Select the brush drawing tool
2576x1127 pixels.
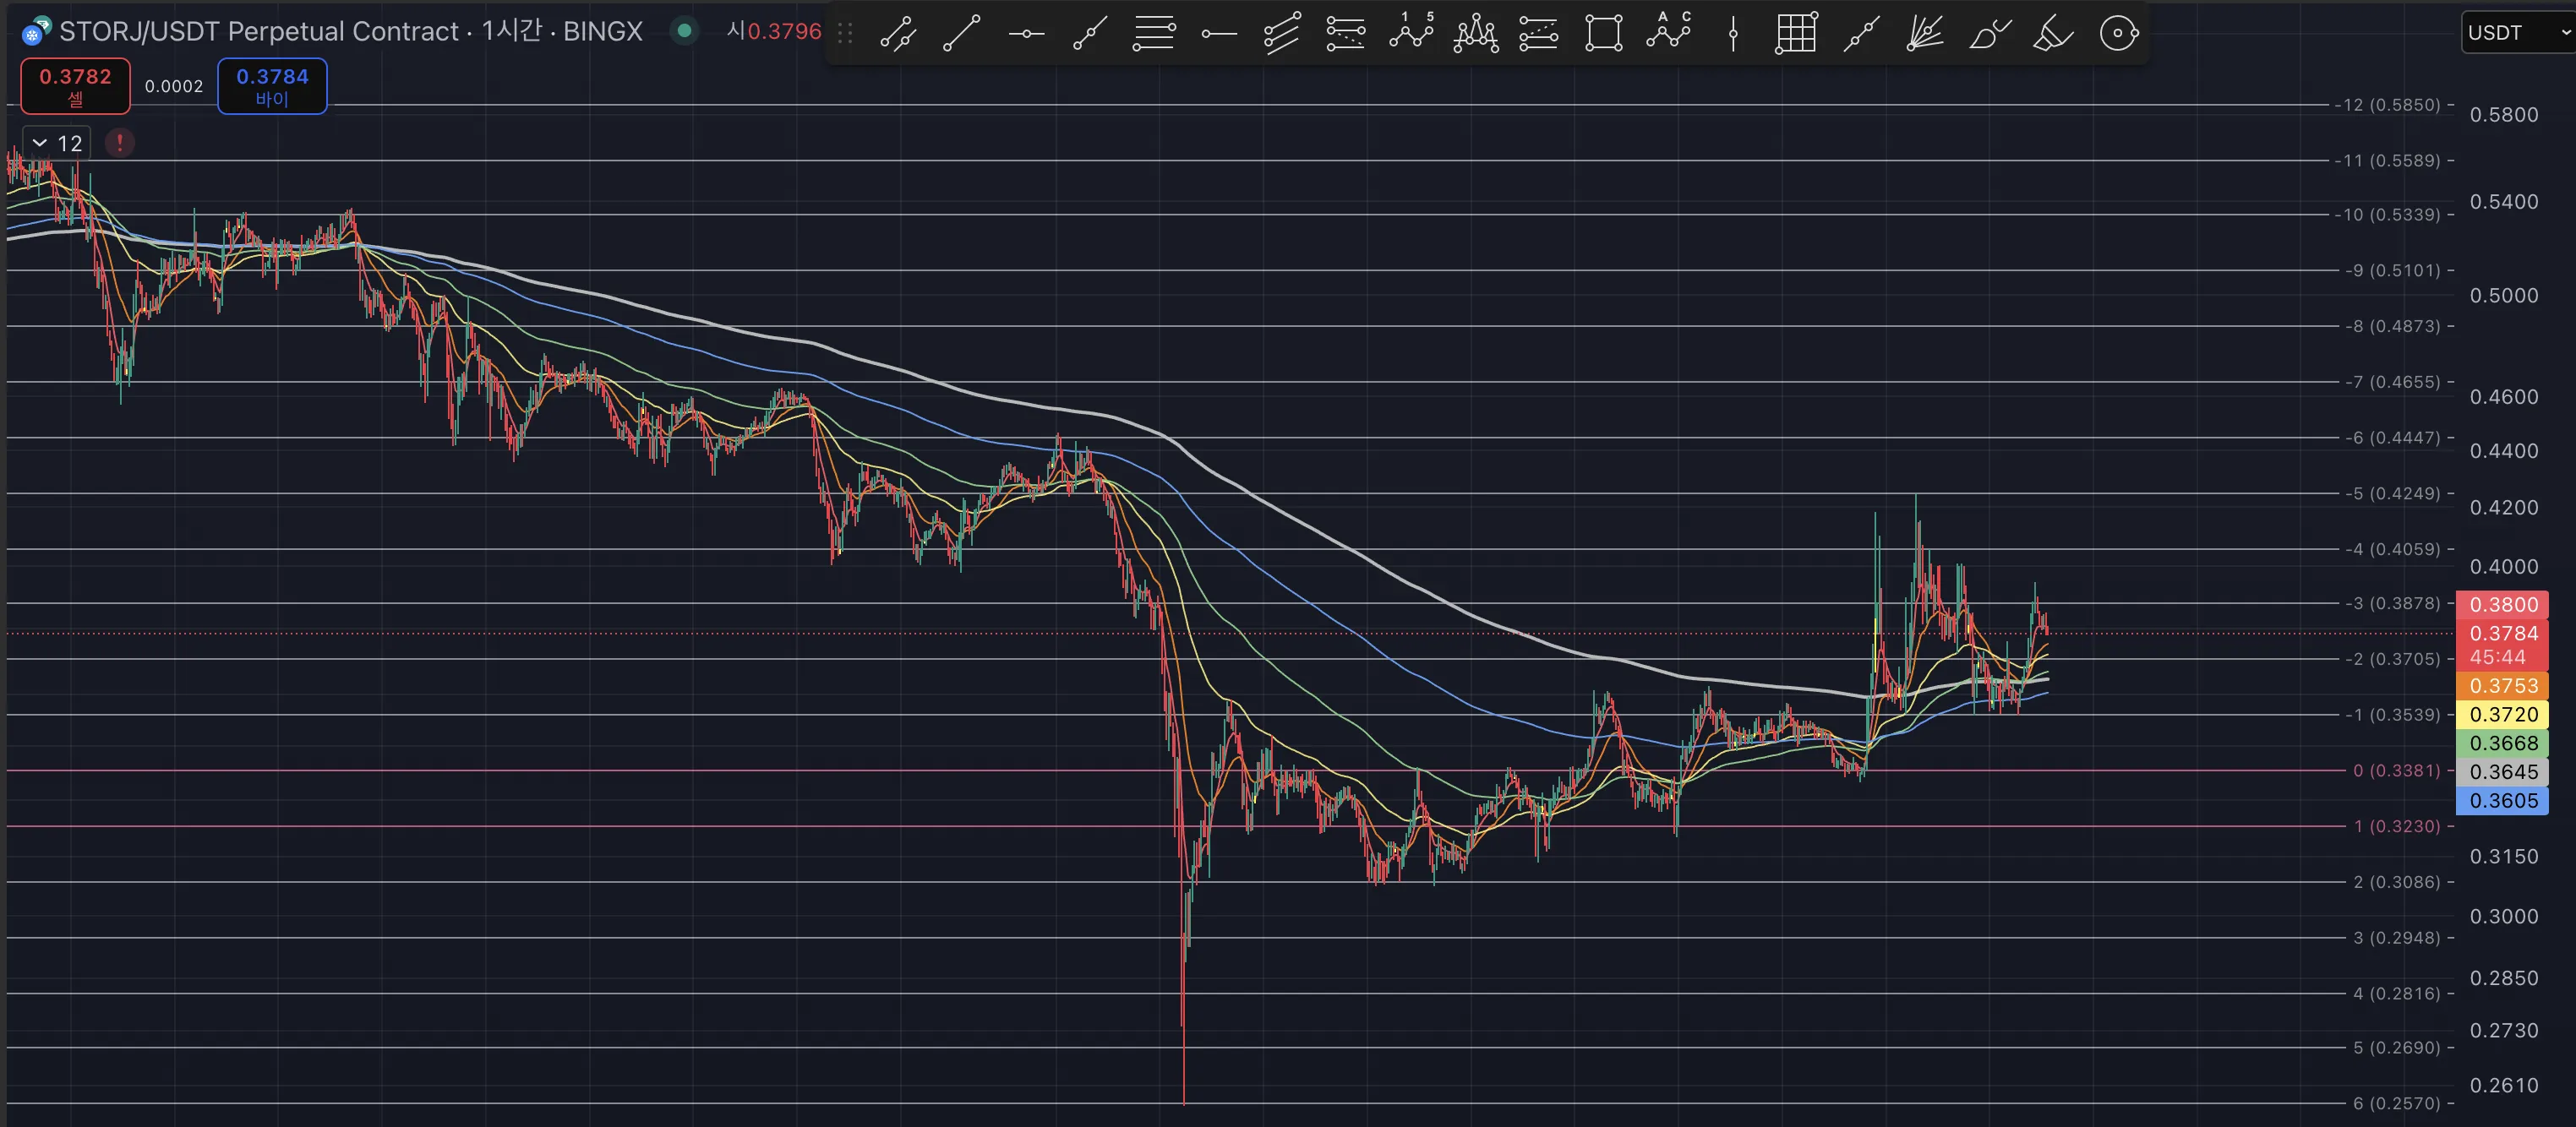(x=1989, y=33)
